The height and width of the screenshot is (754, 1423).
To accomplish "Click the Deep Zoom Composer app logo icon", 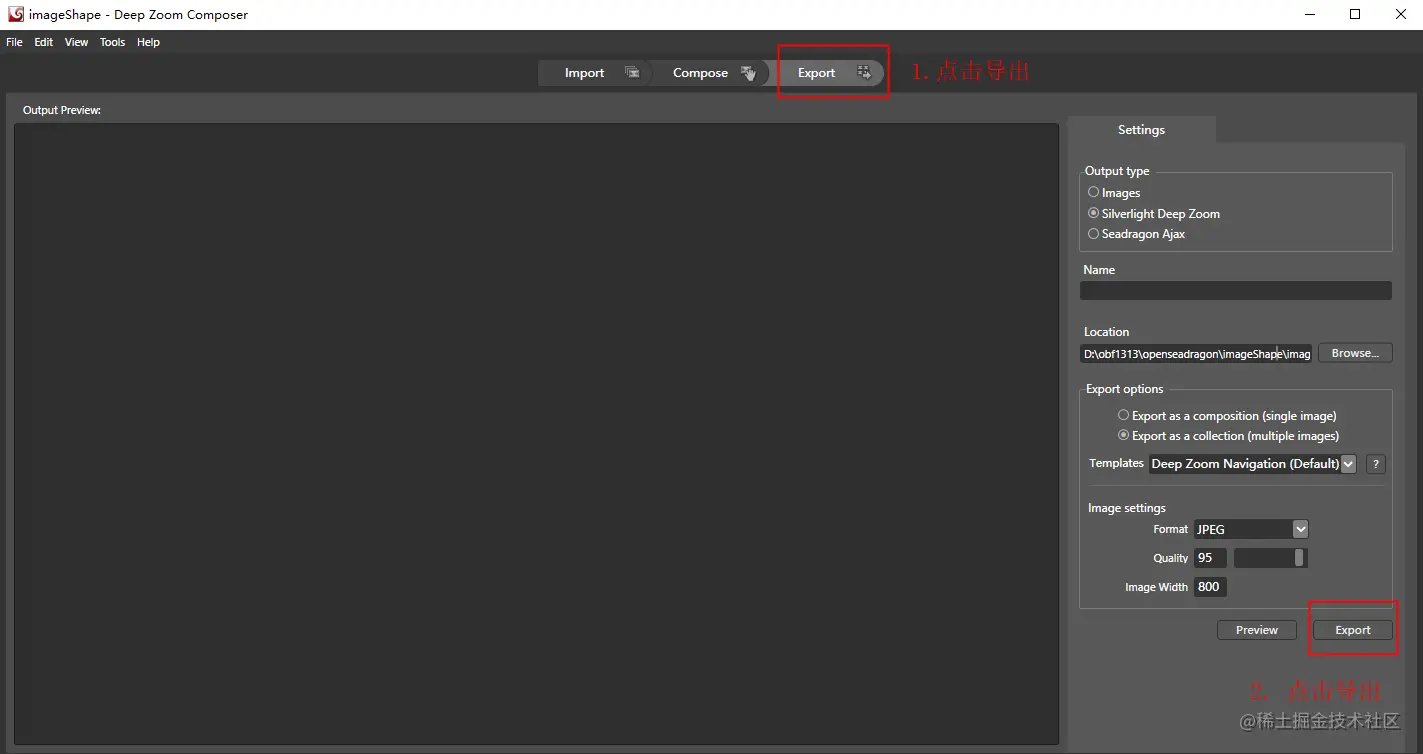I will pos(15,14).
